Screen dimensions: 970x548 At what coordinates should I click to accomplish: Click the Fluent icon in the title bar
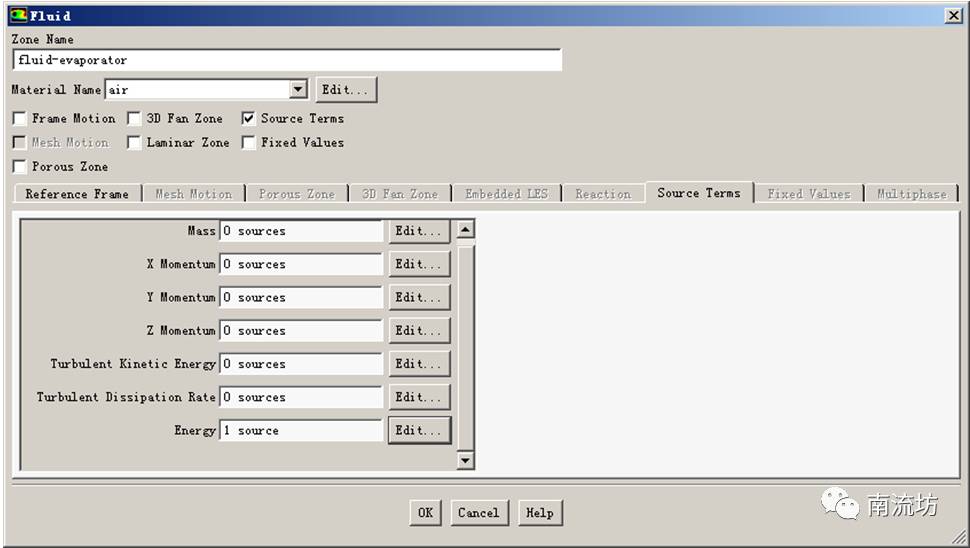coord(19,15)
